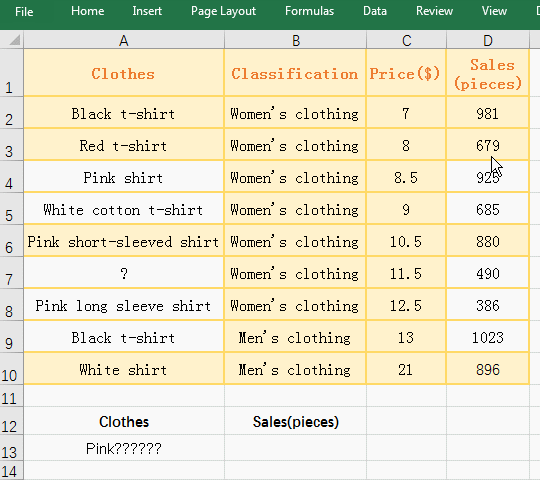Click the price cell '8.5'
540x480 pixels.
point(406,177)
